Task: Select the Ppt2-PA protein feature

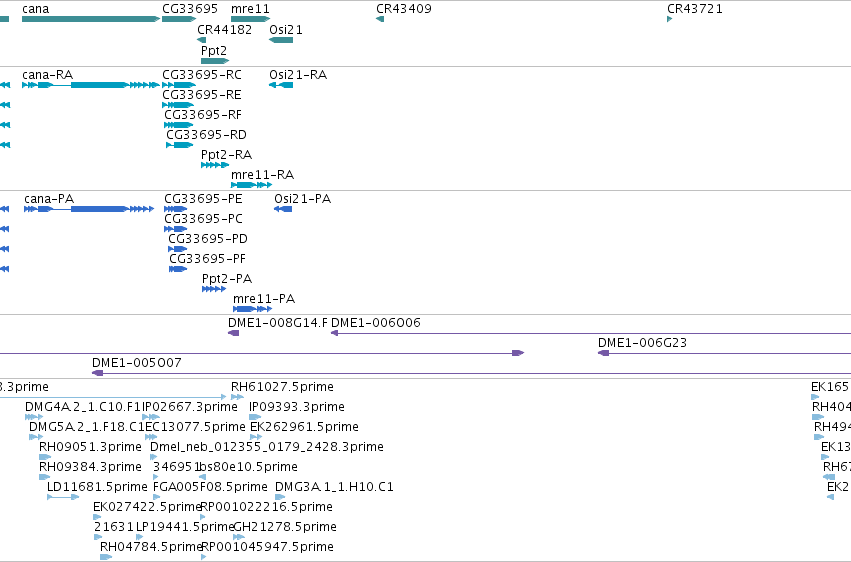Action: (x=214, y=289)
